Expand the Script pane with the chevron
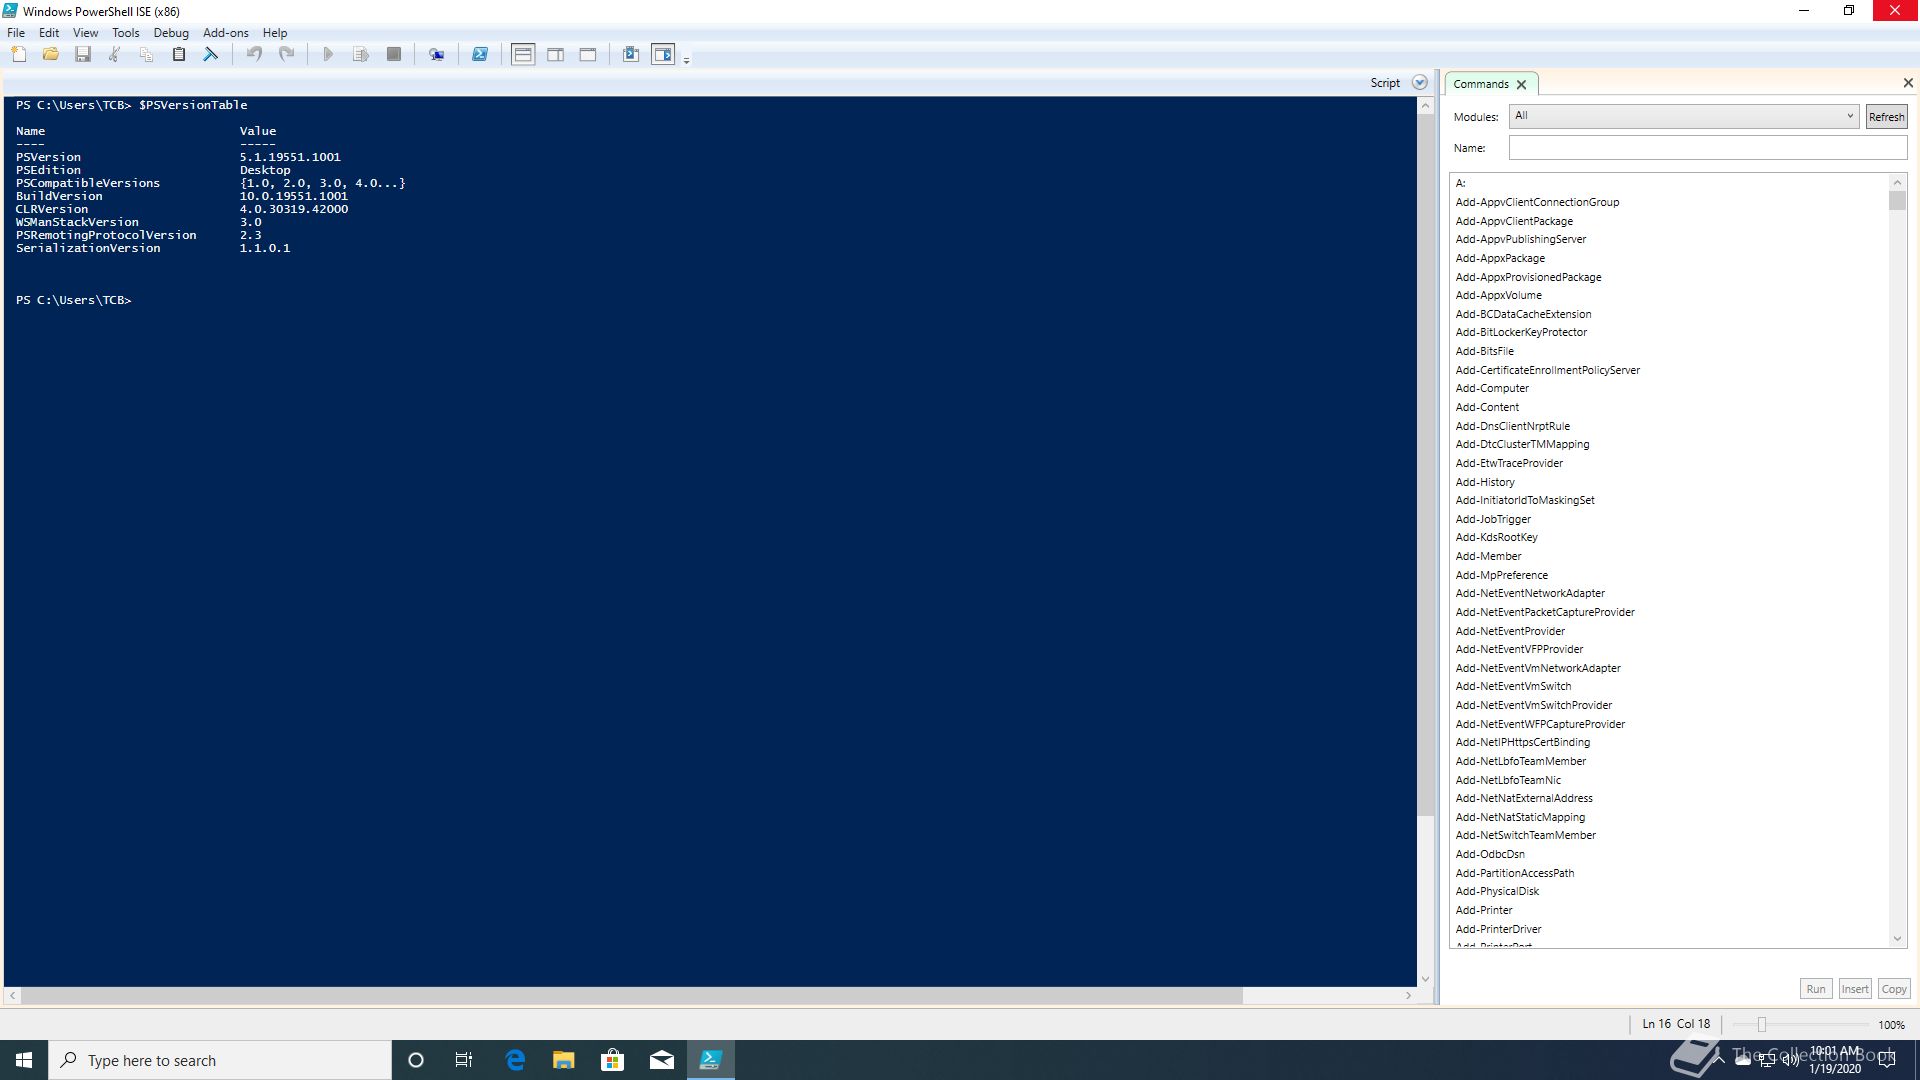This screenshot has height=1080, width=1920. pyautogui.click(x=1420, y=83)
